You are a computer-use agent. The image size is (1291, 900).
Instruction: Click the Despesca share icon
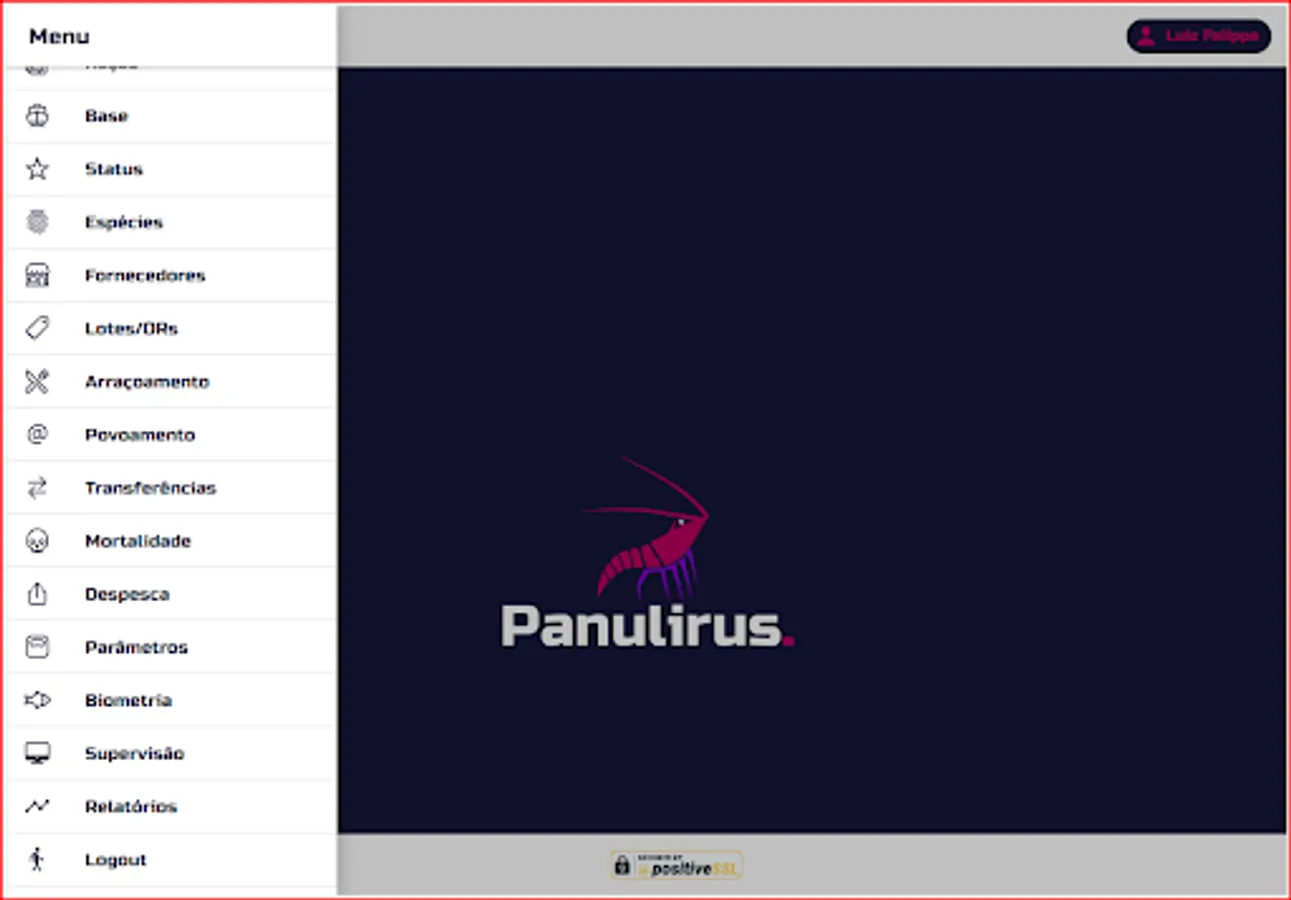pyautogui.click(x=37, y=593)
